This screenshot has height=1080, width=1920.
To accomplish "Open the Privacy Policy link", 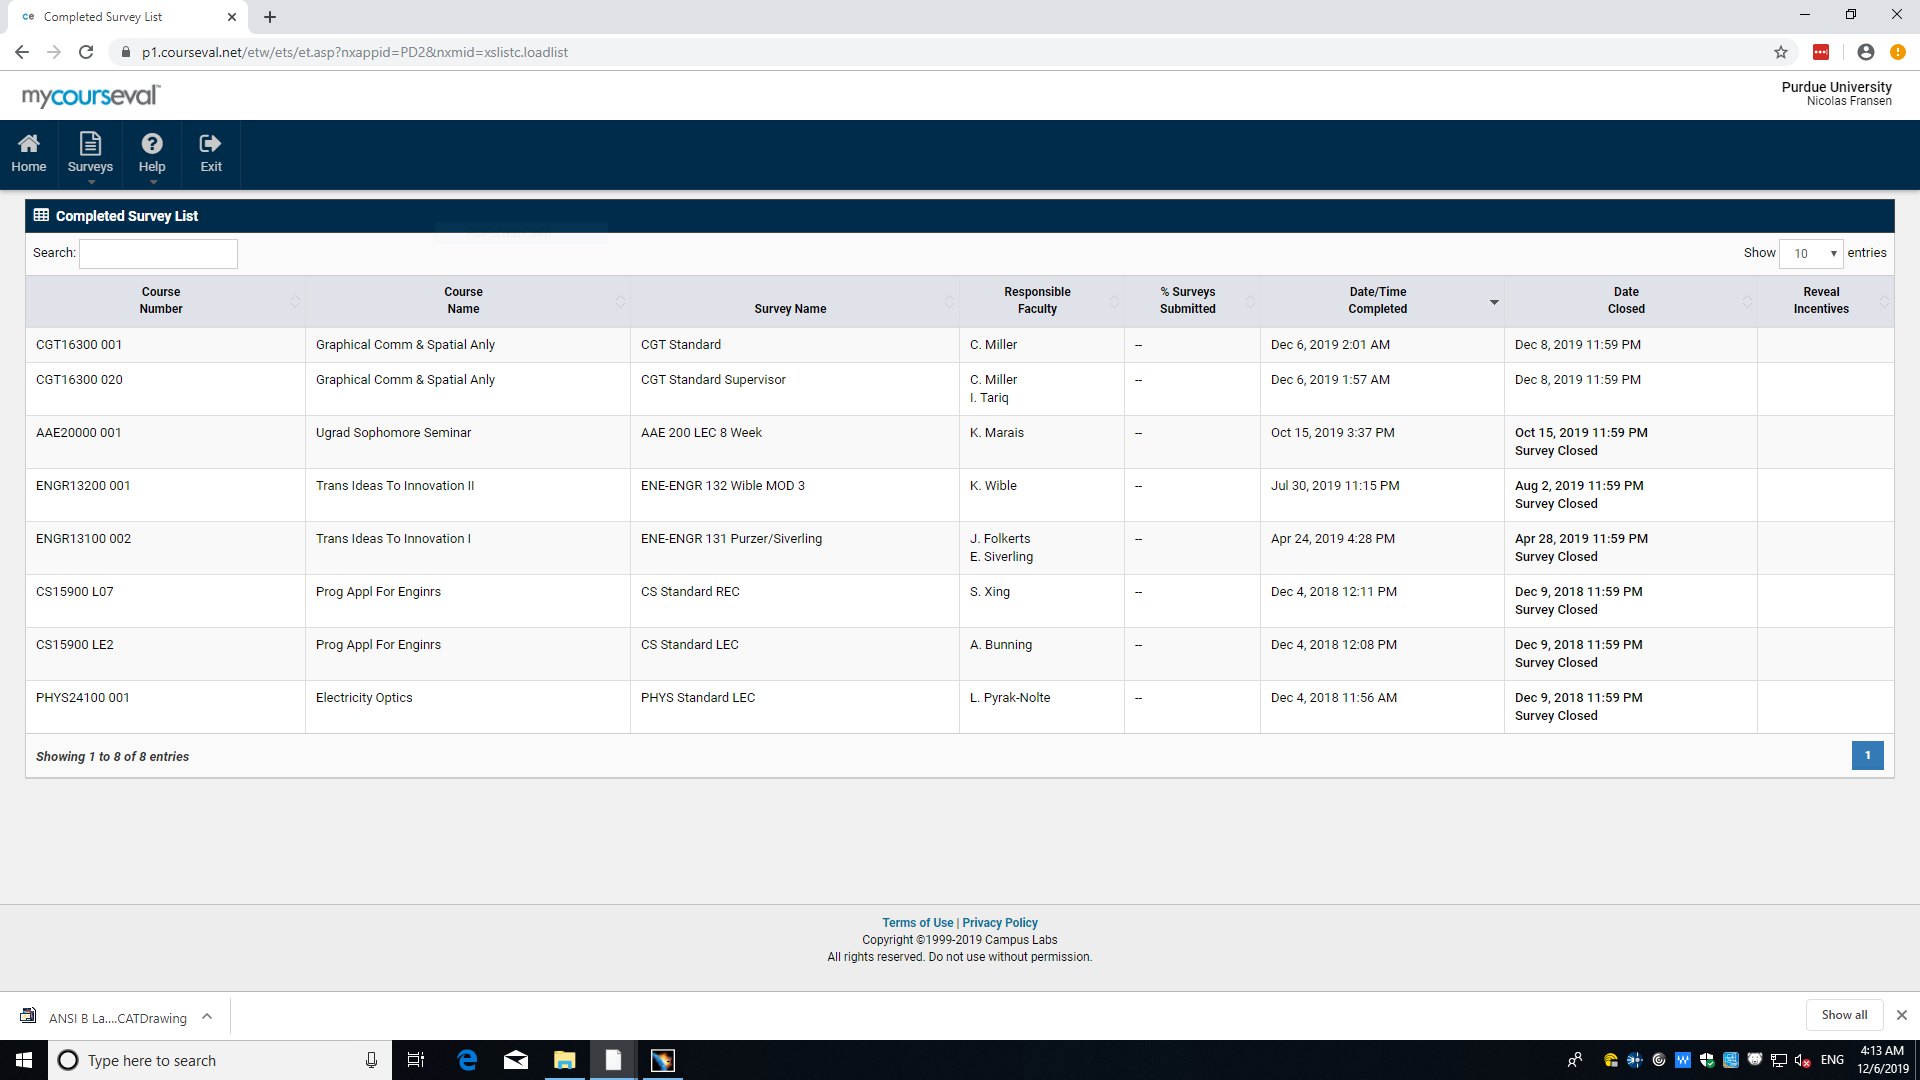I will pos(1000,923).
